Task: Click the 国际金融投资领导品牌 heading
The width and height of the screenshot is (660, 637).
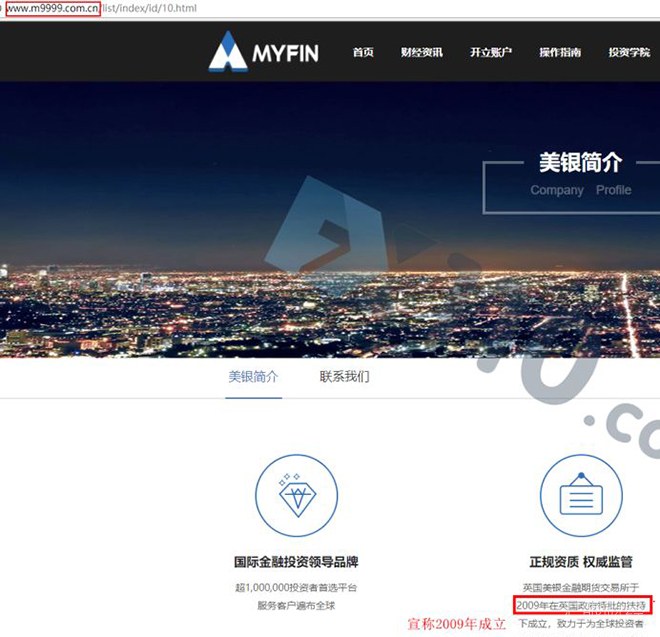Action: coord(296,562)
